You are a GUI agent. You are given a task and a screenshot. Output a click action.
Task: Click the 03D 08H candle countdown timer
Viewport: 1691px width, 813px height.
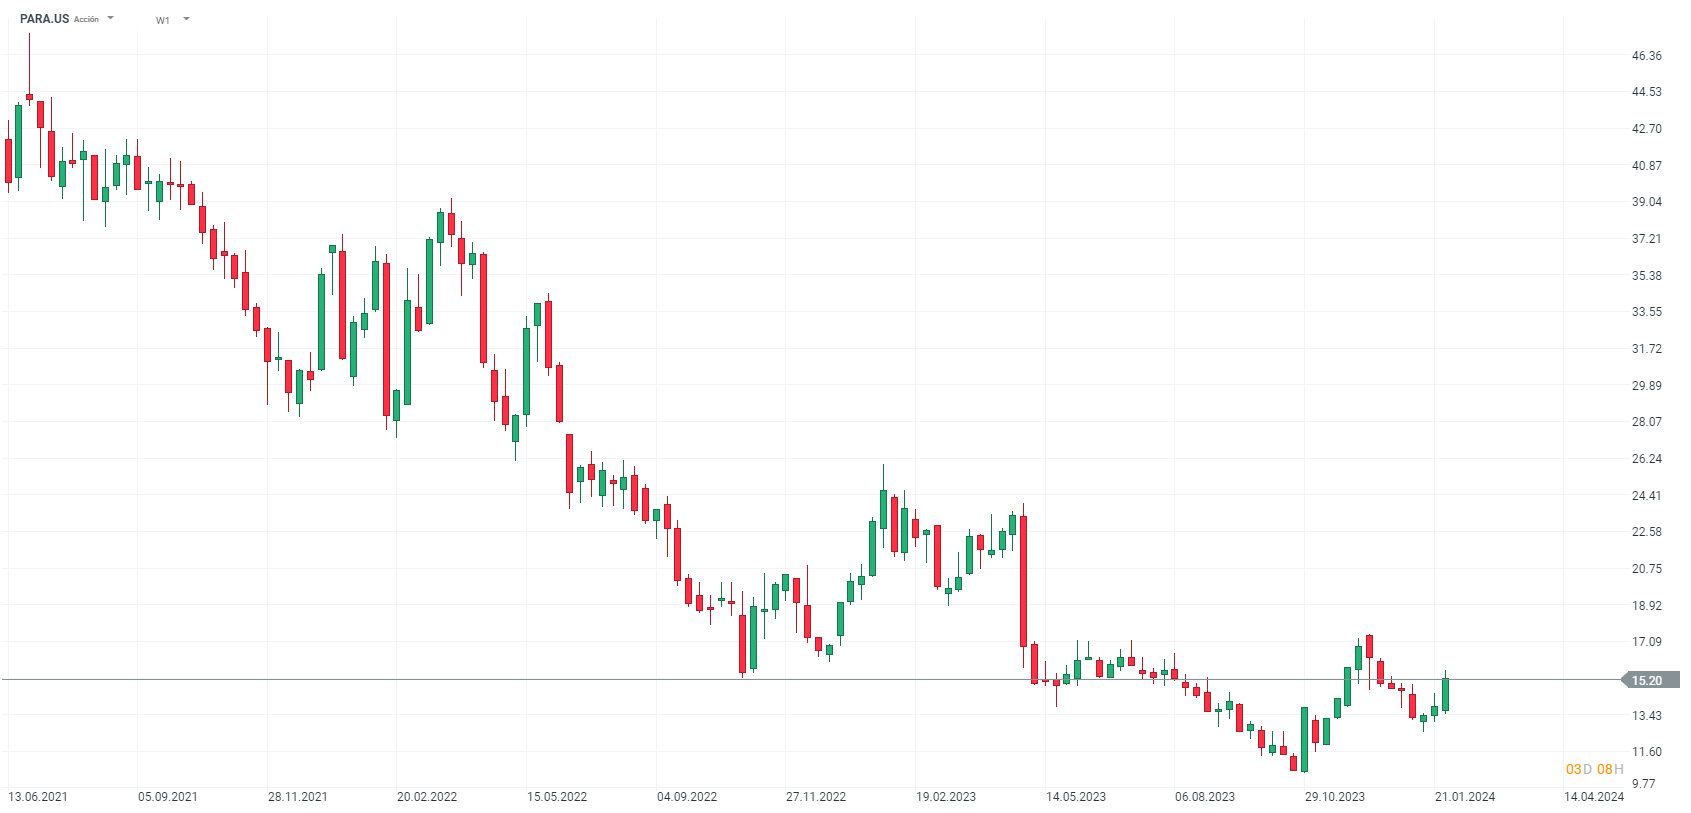click(x=1594, y=769)
